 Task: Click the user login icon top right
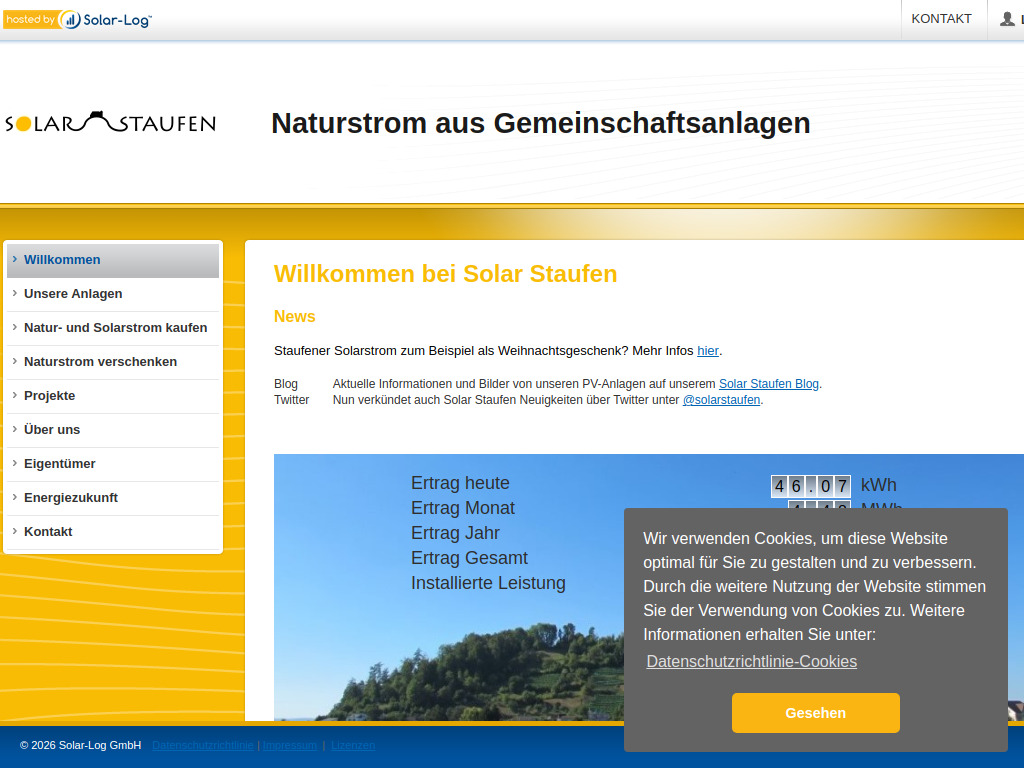1008,18
